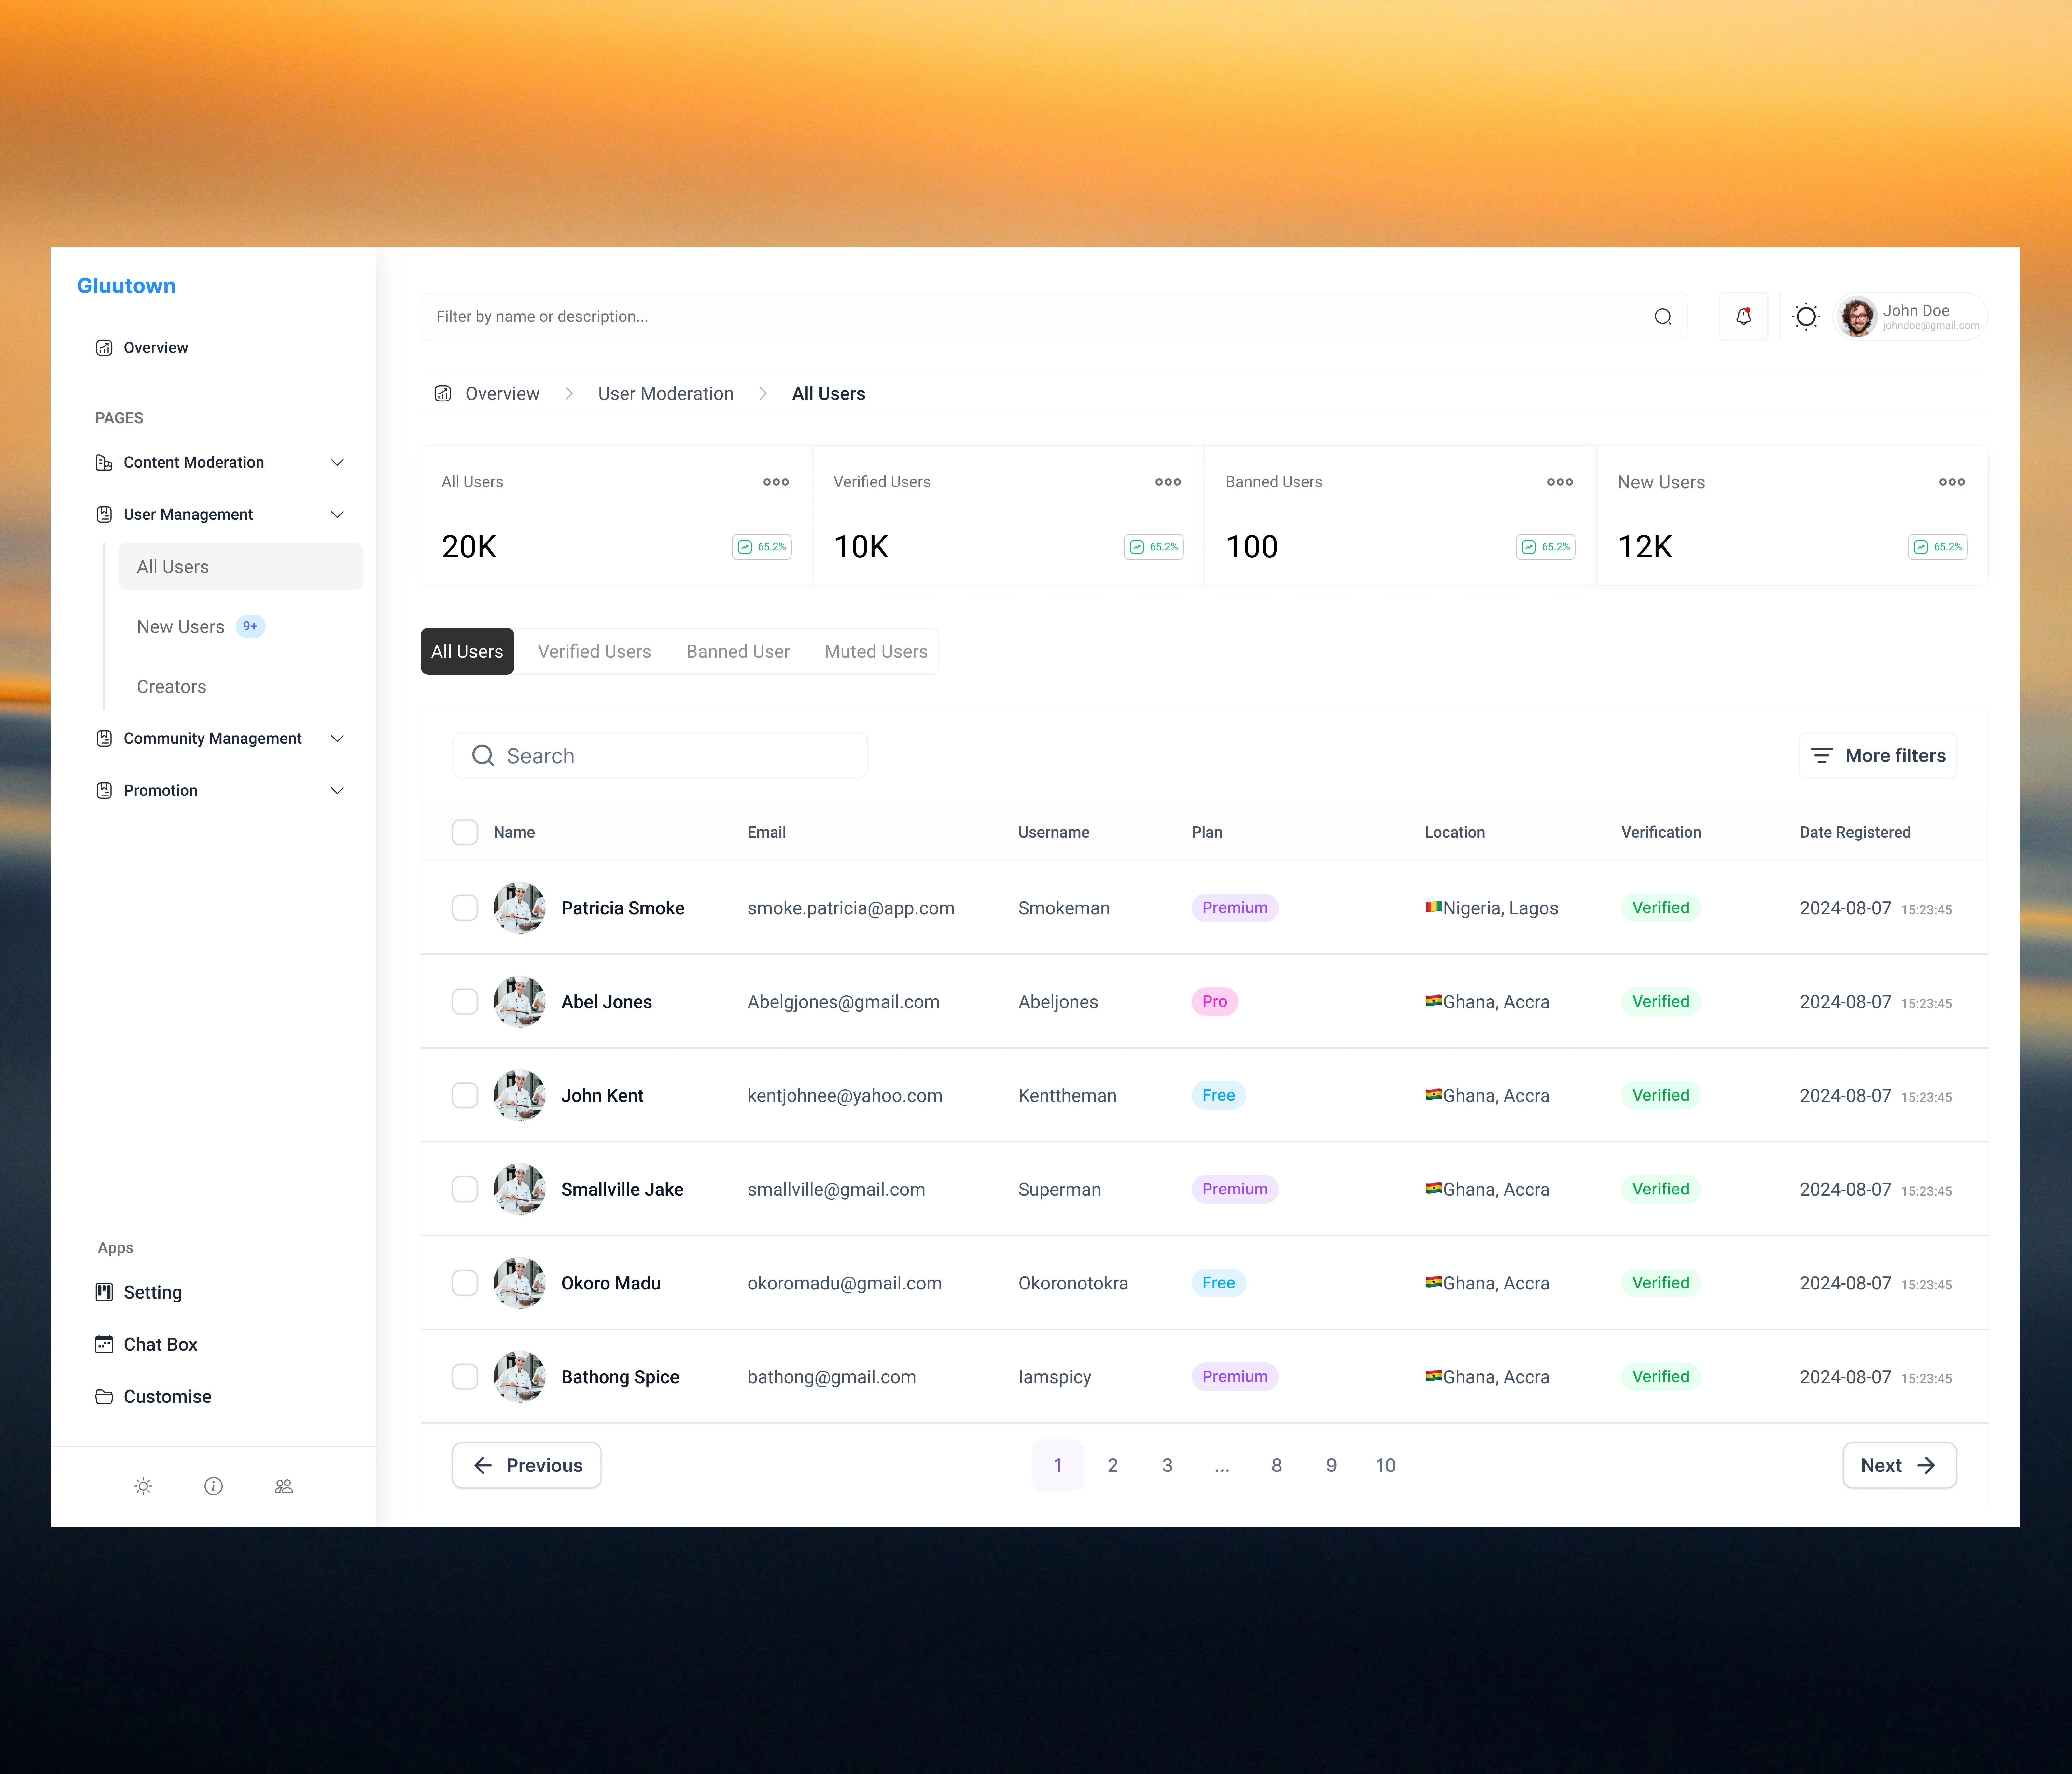Click the info icon in sidebar footer
Screen dimensions: 2072x1774
coord(213,1486)
